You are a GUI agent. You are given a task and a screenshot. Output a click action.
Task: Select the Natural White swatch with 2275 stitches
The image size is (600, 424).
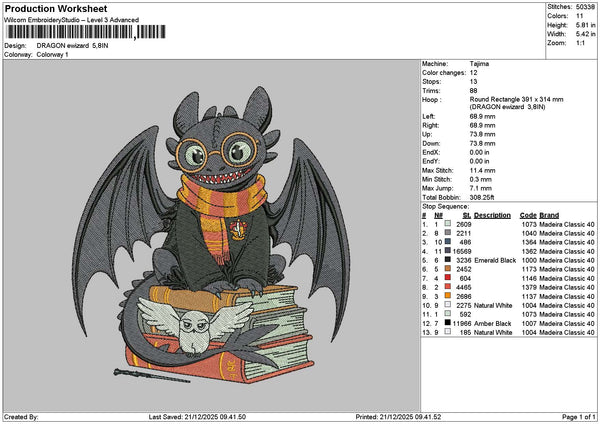click(x=448, y=305)
